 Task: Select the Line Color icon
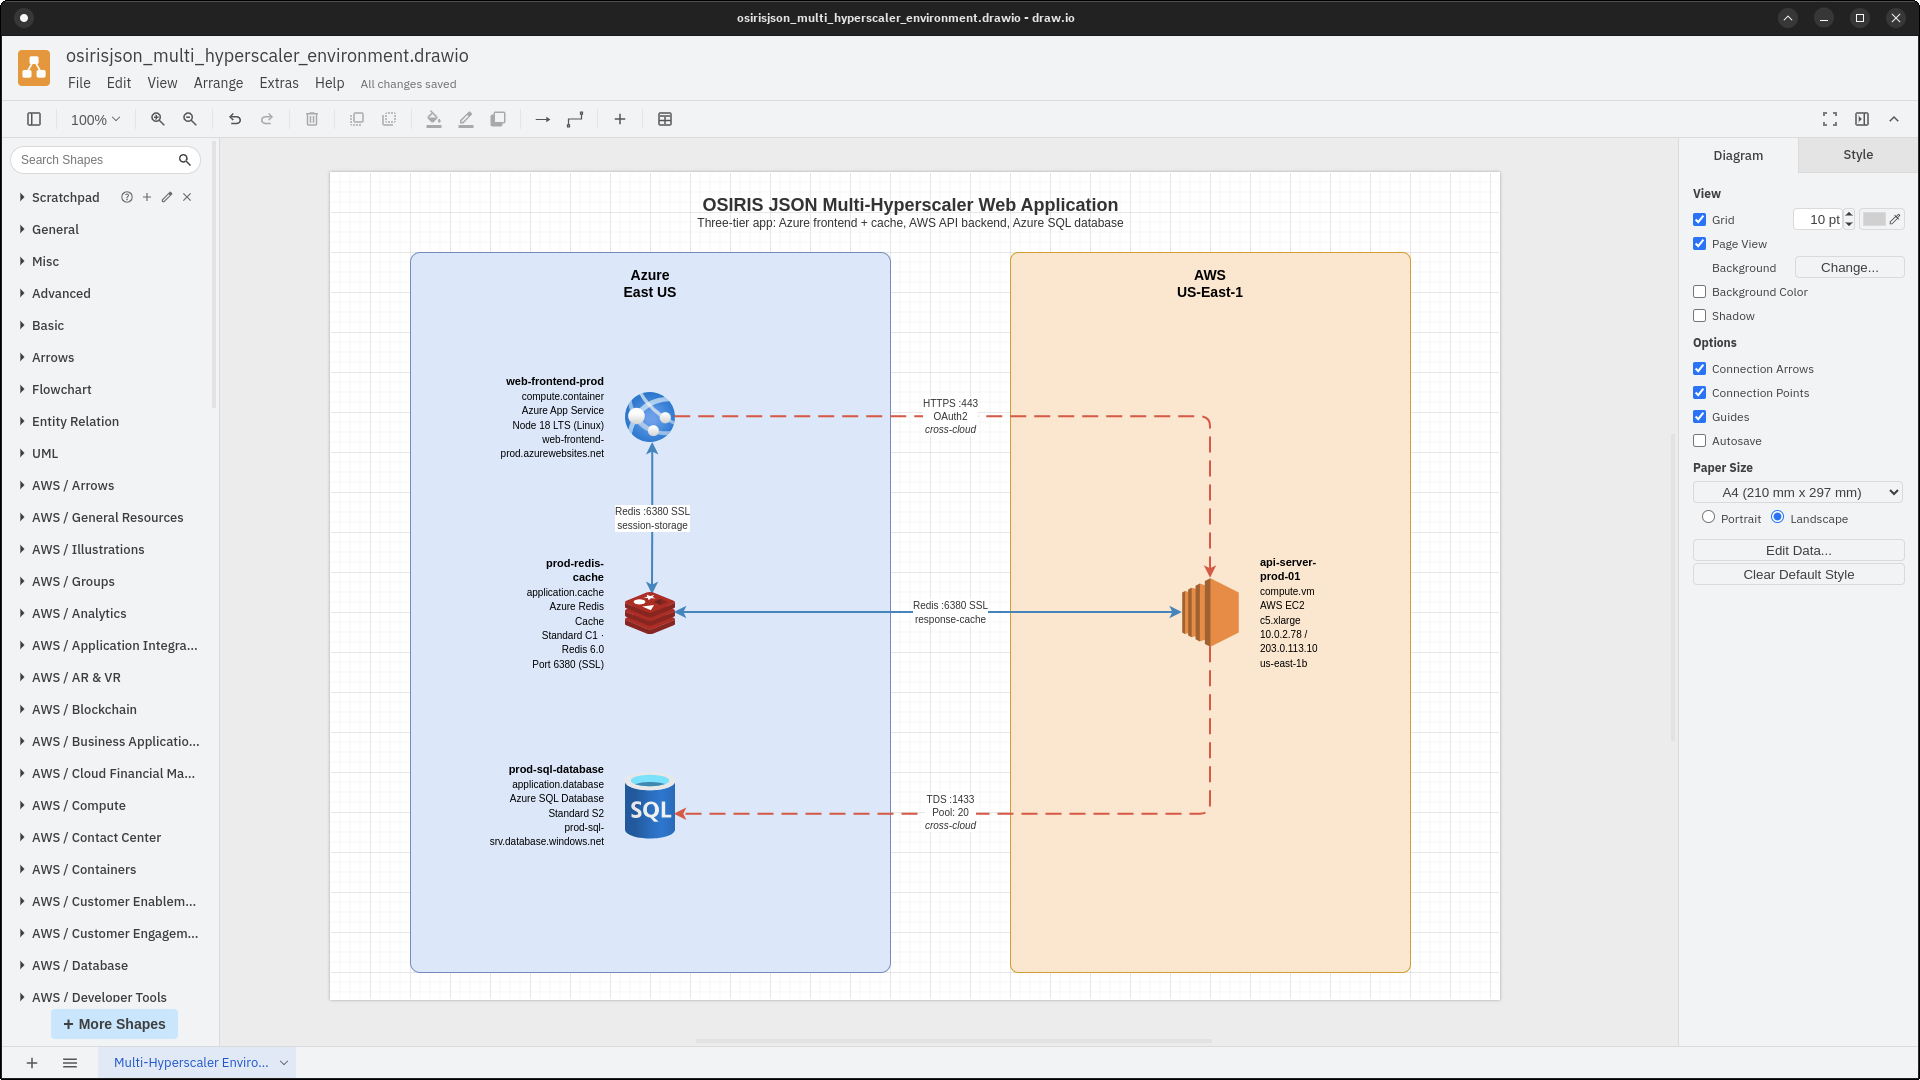click(x=466, y=119)
